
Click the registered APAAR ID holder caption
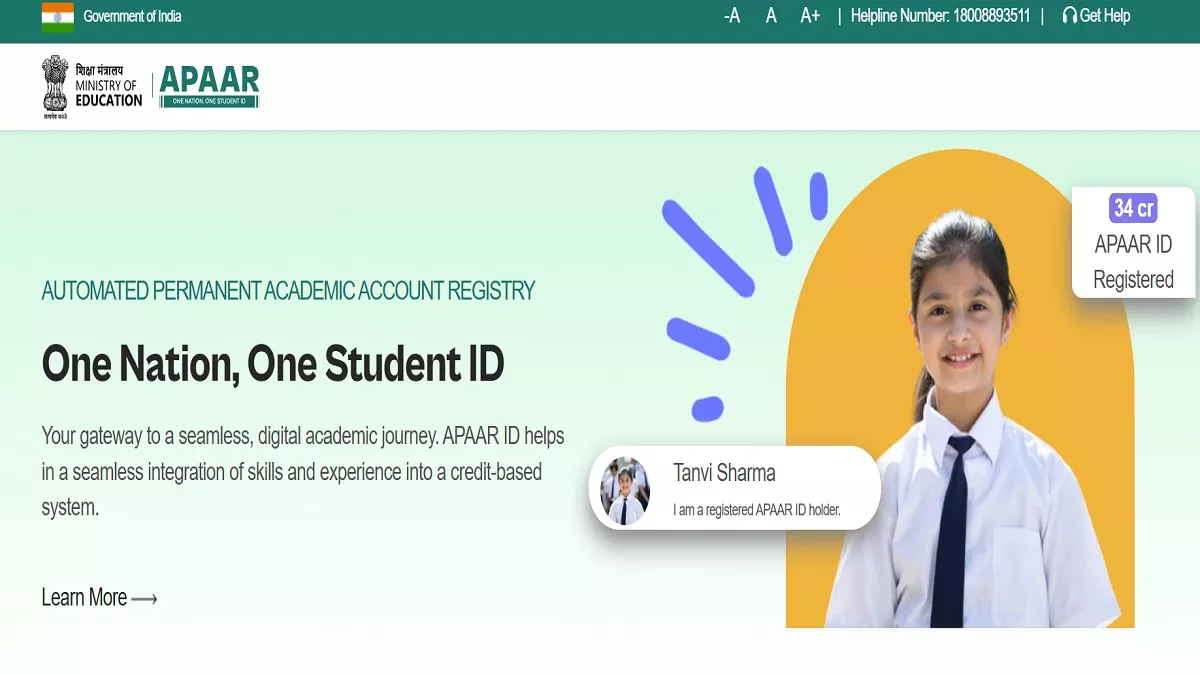(x=757, y=510)
